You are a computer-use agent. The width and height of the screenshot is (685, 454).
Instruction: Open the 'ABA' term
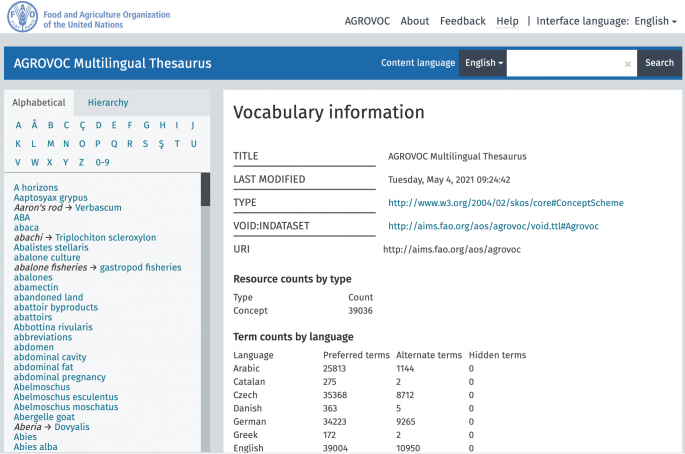coord(22,218)
